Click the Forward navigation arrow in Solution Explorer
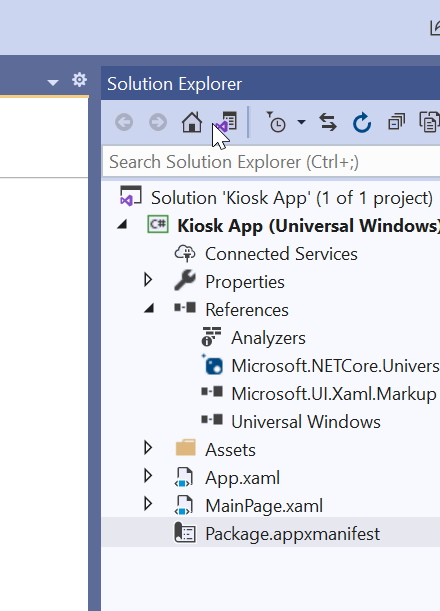Screen dimensions: 440x611 click(158, 122)
